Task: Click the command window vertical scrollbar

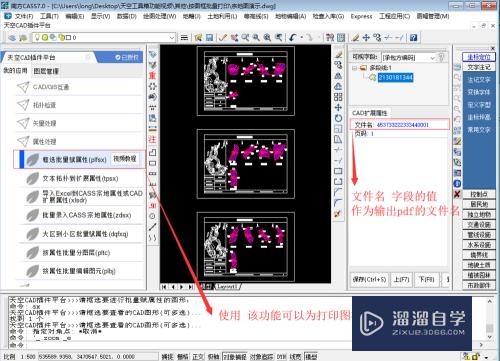Action: 489,319
